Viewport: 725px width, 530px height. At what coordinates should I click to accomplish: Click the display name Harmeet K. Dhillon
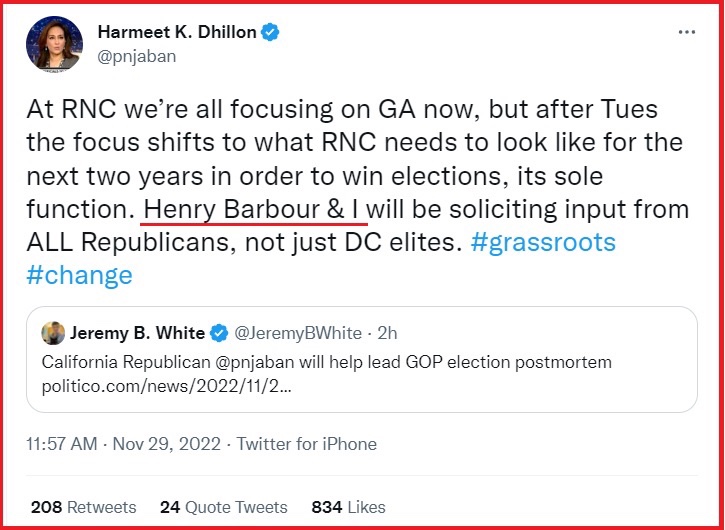(x=178, y=32)
